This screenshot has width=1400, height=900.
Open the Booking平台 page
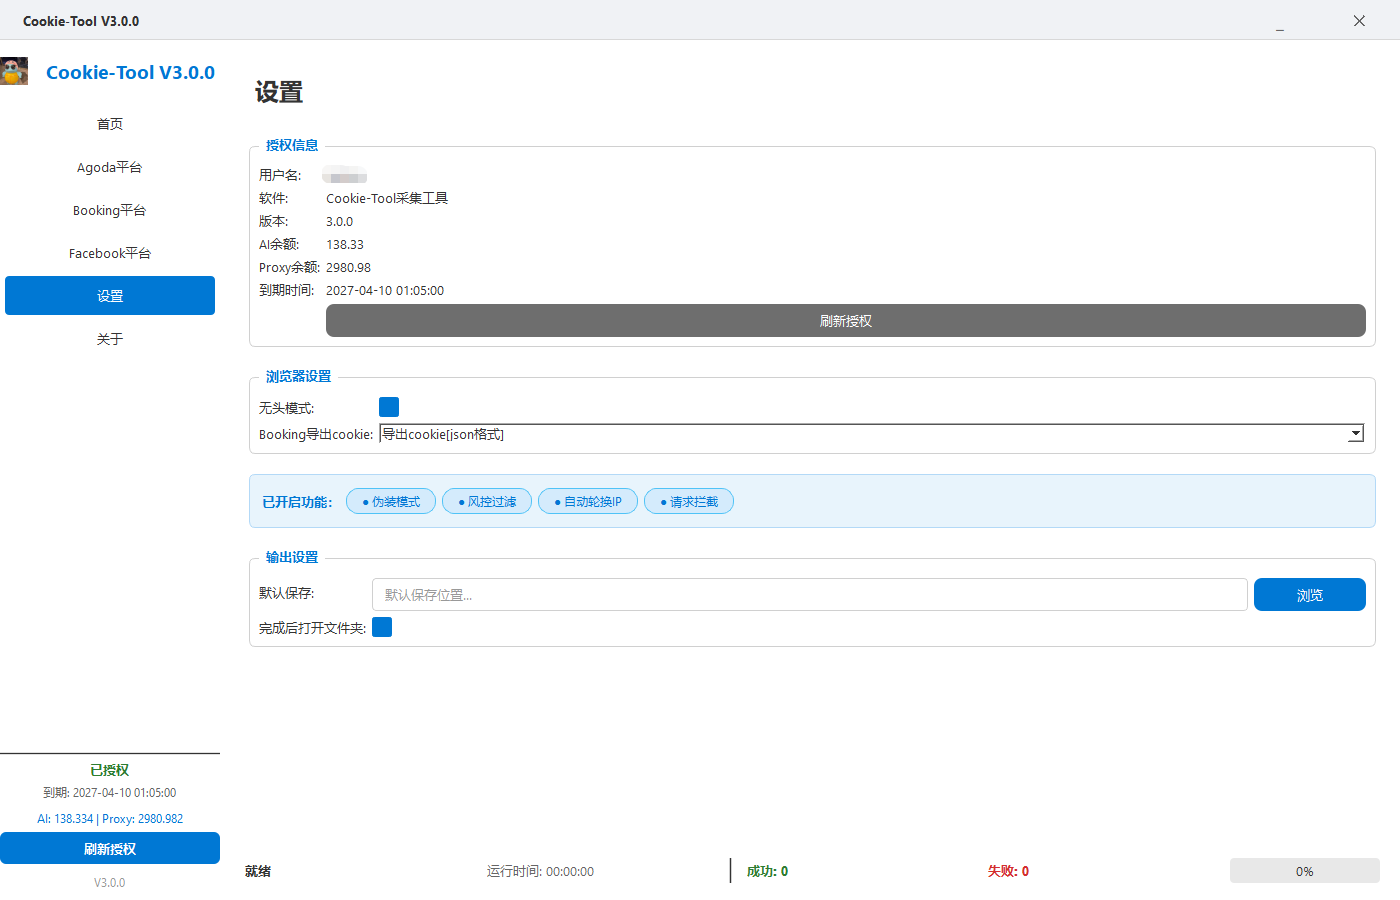110,210
